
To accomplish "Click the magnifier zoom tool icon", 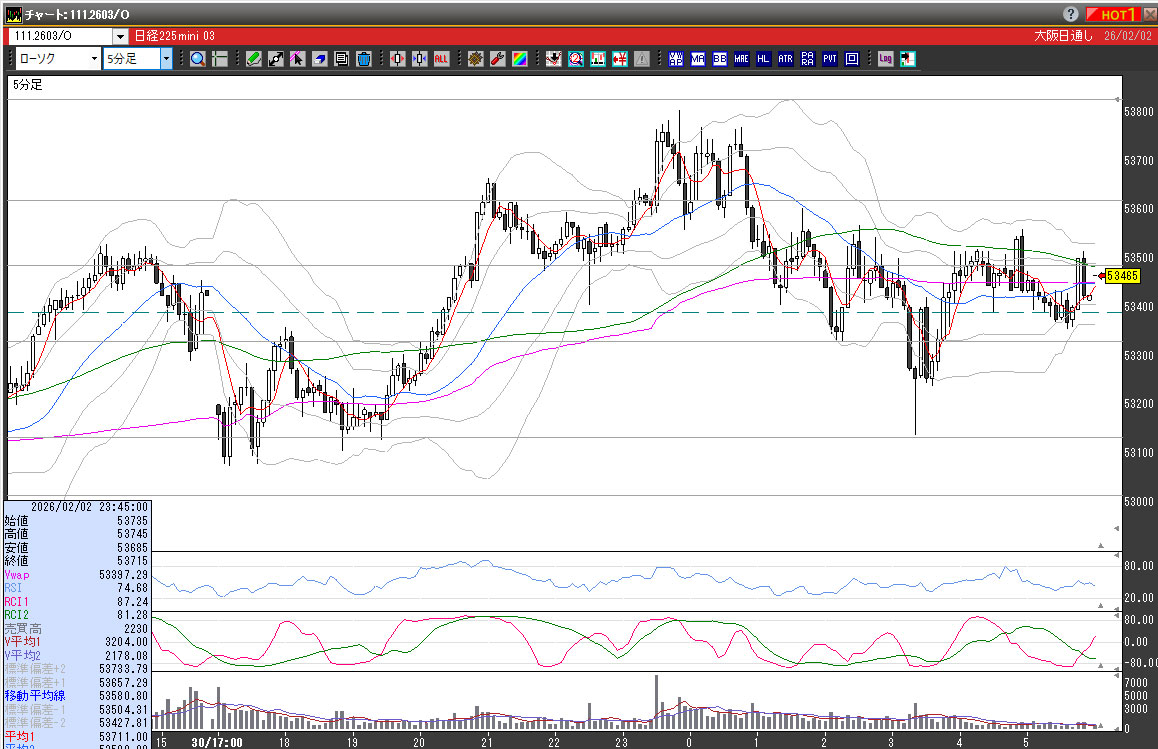I will pos(197,59).
